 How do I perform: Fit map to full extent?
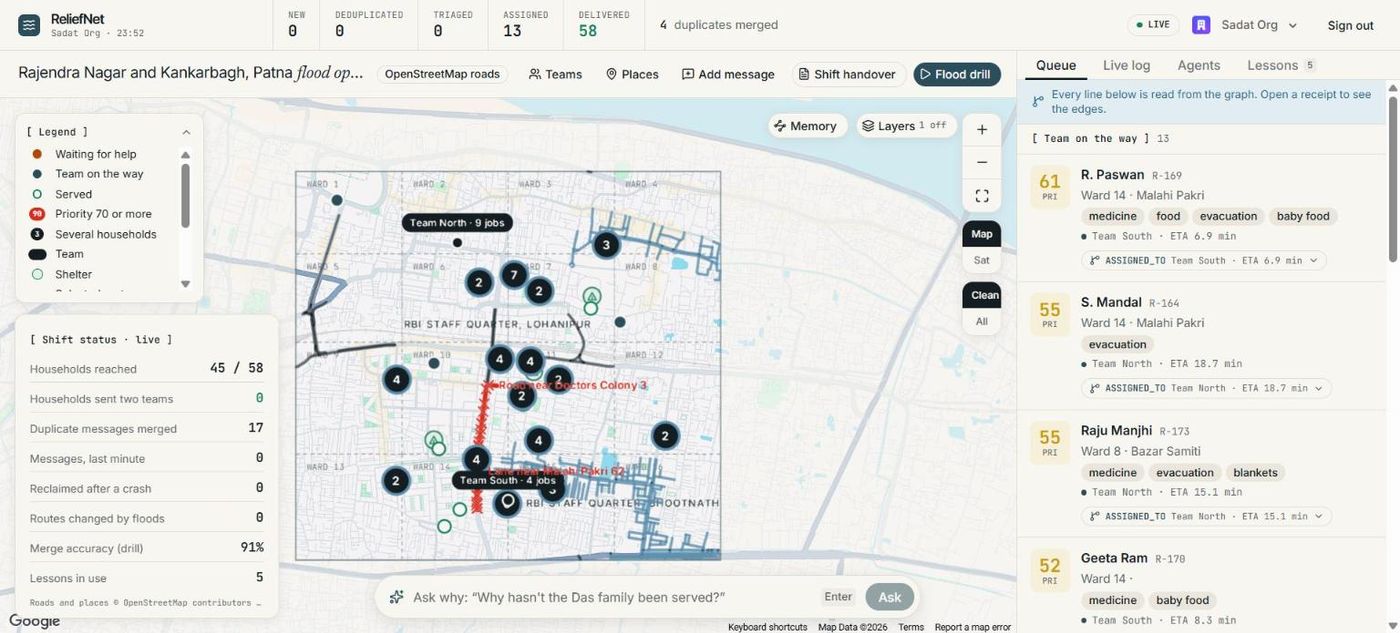982,196
